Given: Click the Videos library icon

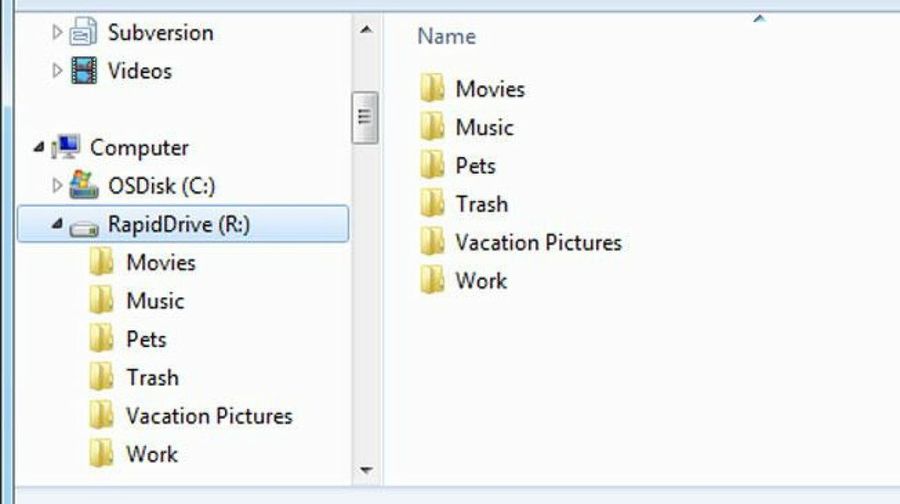Looking at the screenshot, I should click(x=84, y=71).
